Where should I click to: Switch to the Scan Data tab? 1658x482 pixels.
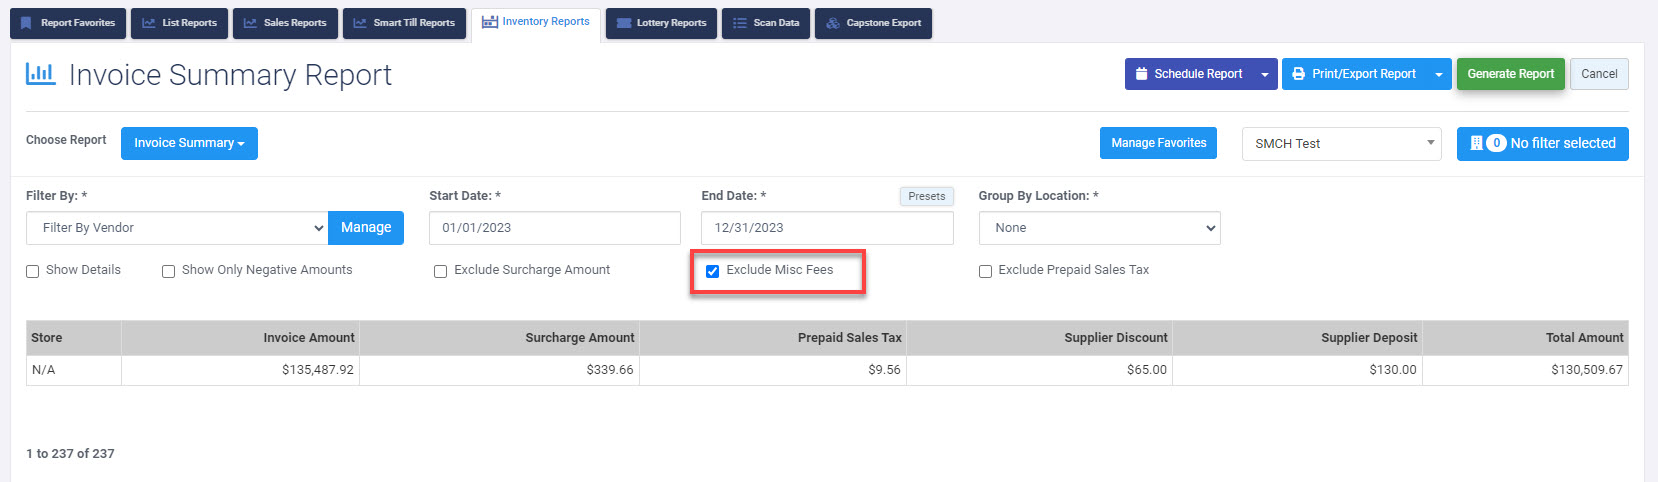click(766, 23)
